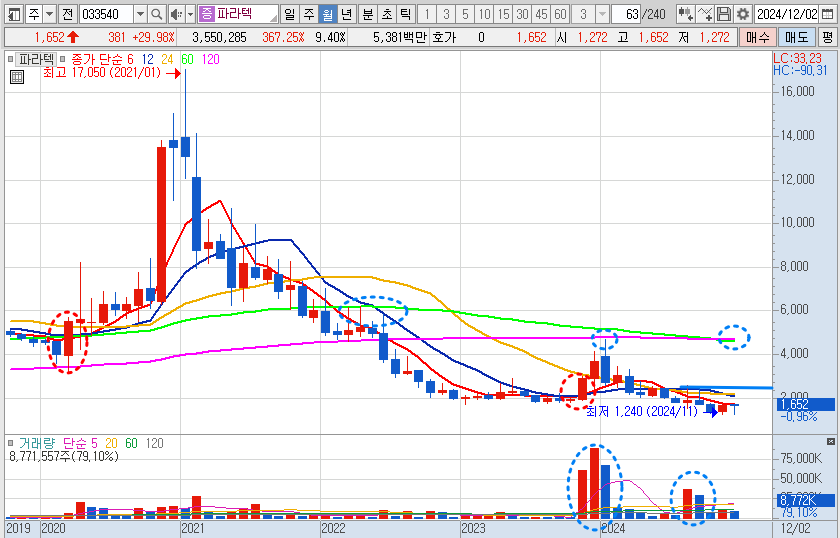Click the blue 매도 sell button

tap(796, 38)
